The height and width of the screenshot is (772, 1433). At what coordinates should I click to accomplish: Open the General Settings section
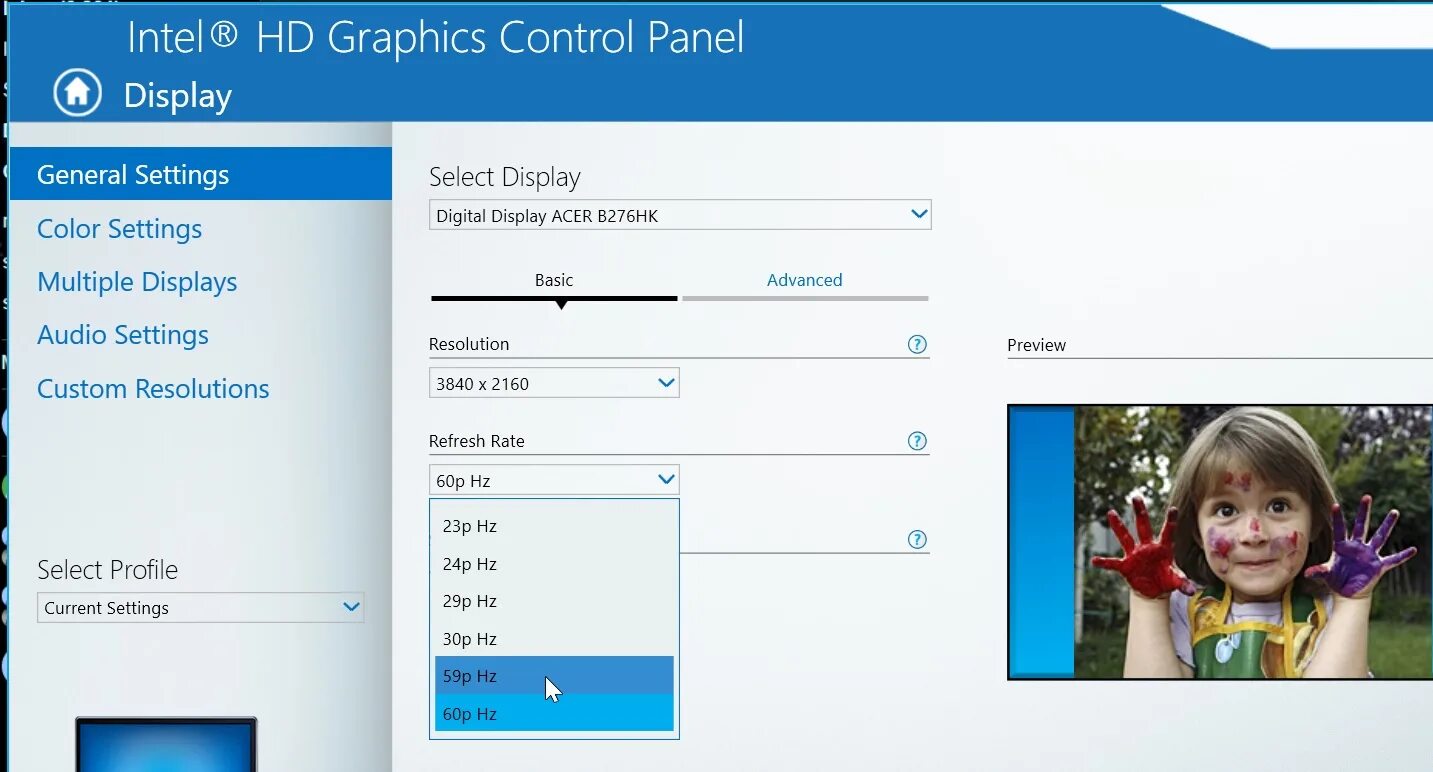tap(200, 174)
